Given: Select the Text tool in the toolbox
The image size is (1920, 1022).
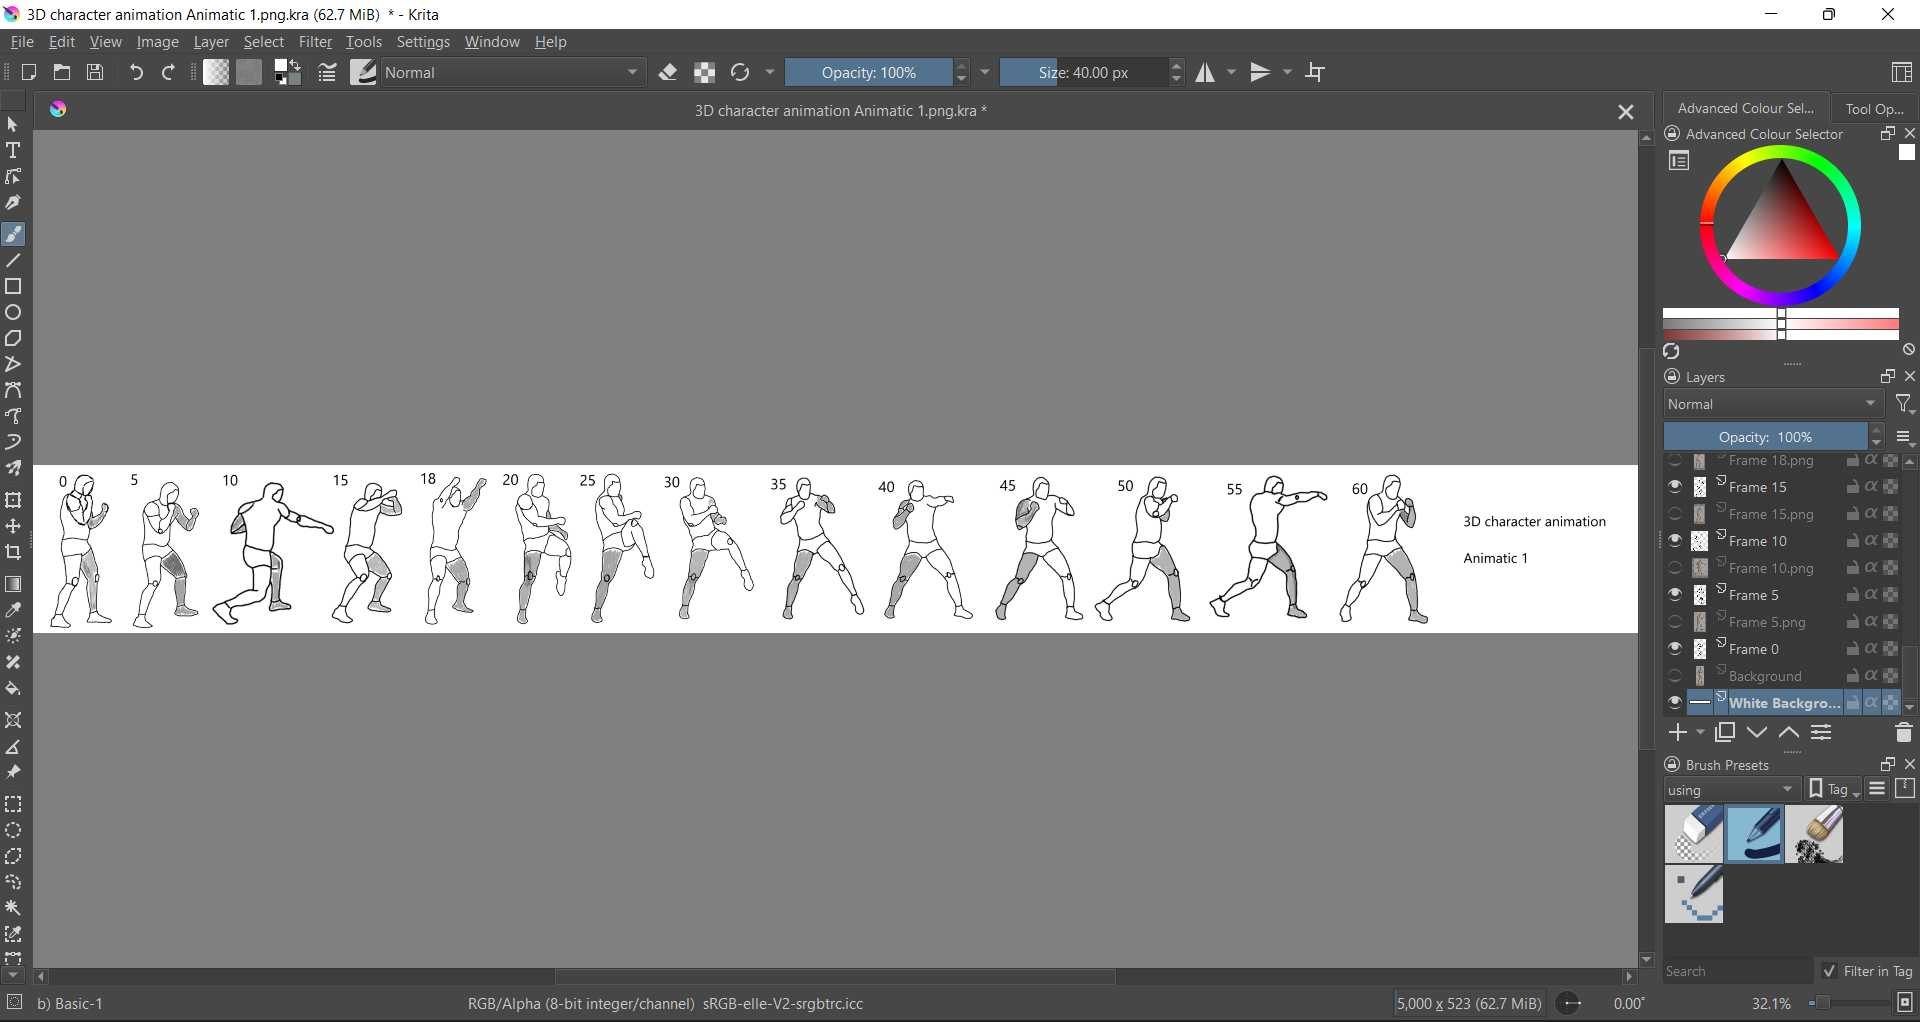Looking at the screenshot, I should pyautogui.click(x=13, y=151).
